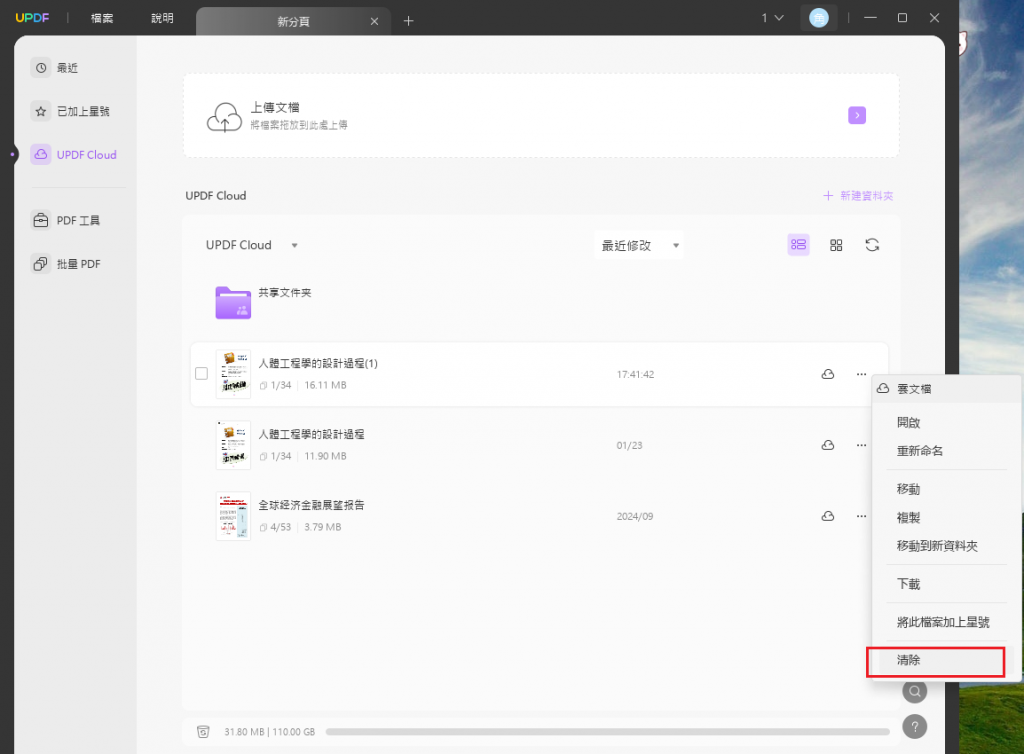This screenshot has height=754, width=1024.
Task: Switch to list view layout
Action: [x=798, y=245]
